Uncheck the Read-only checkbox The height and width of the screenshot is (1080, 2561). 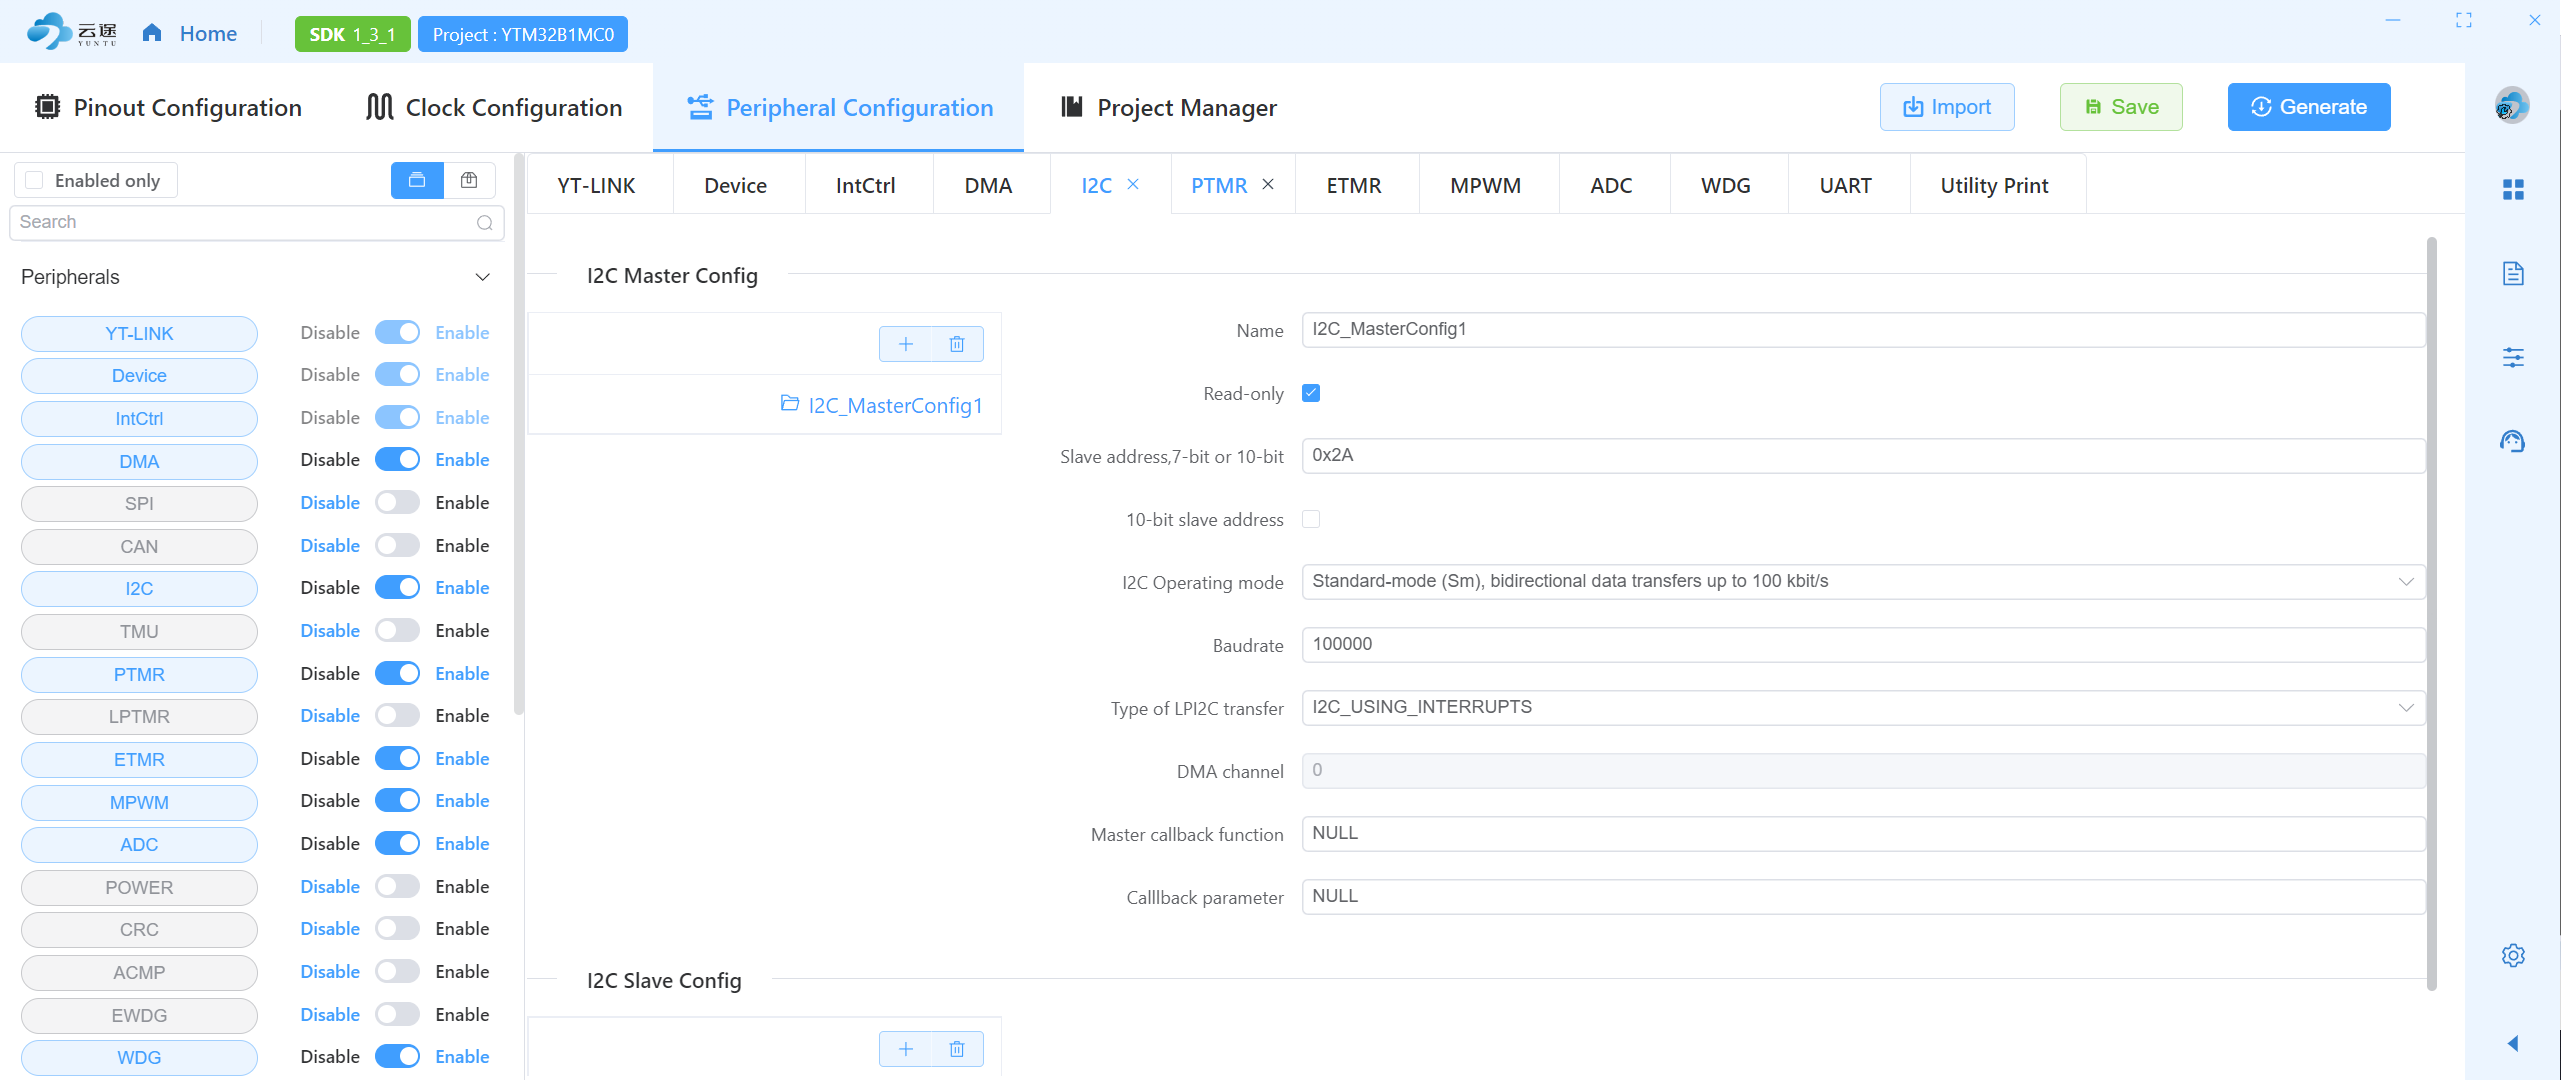(x=1311, y=393)
